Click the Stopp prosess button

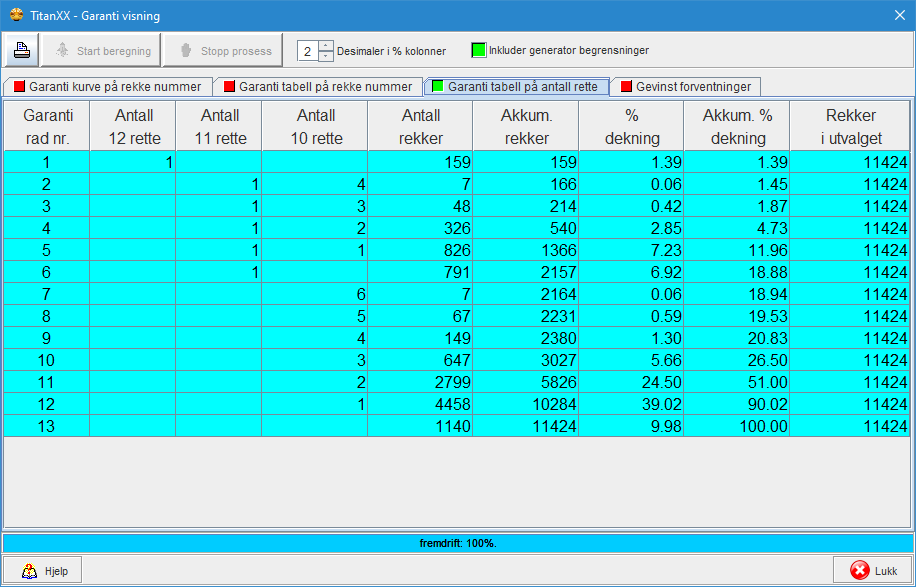pyautogui.click(x=223, y=50)
